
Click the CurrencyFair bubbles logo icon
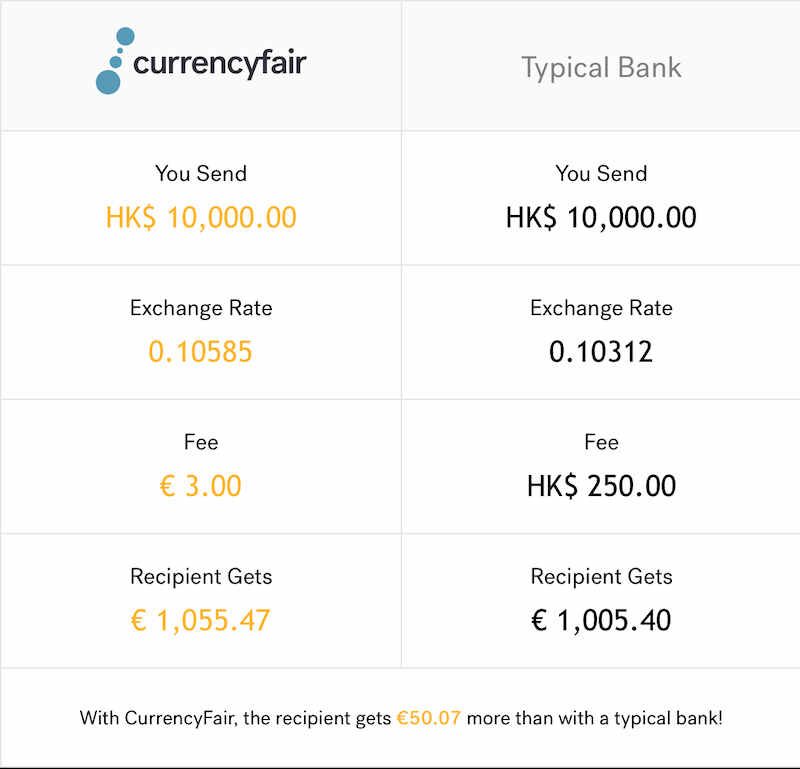coord(115,61)
